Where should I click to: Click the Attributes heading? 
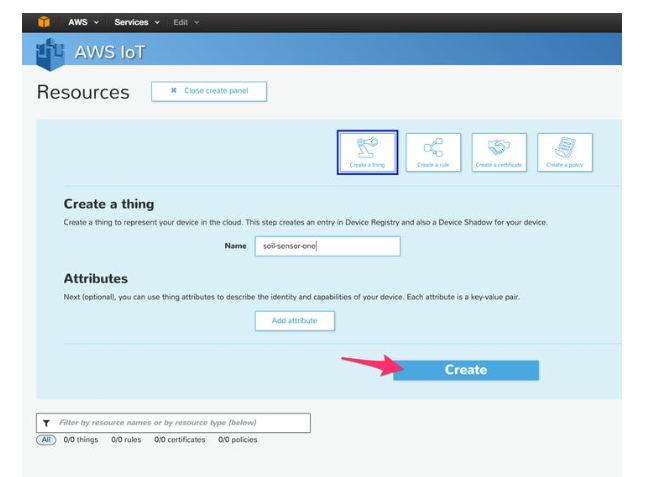pos(95,279)
